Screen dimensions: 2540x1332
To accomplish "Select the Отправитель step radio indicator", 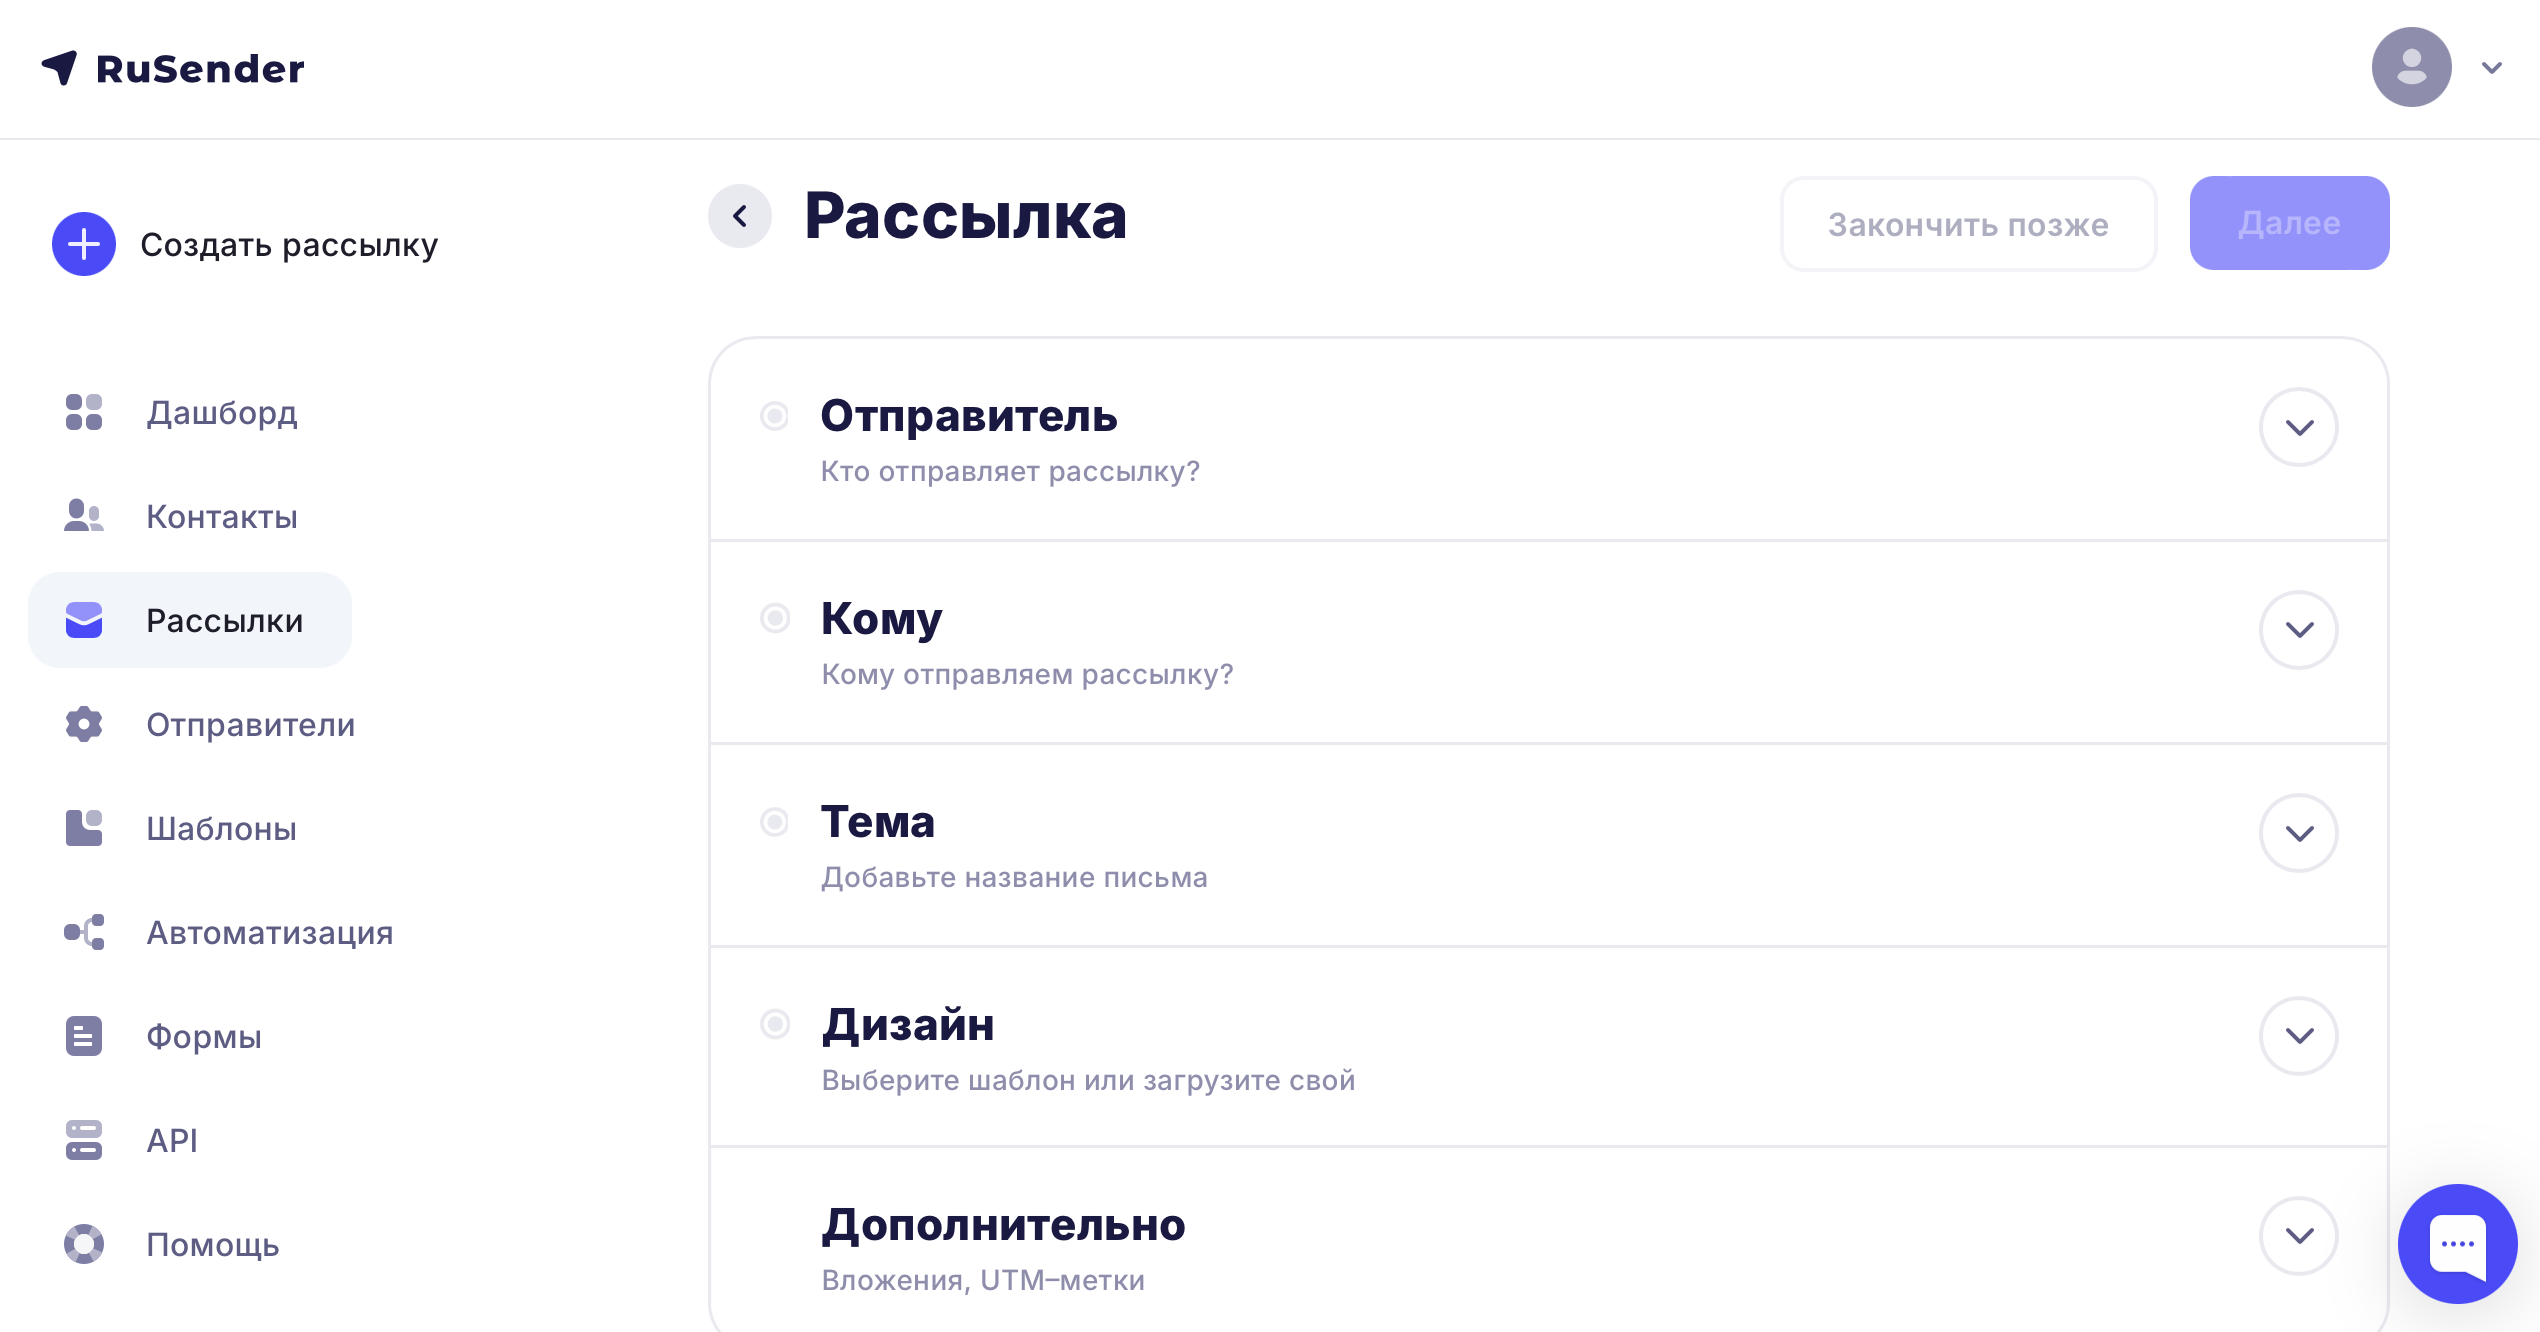I will [x=775, y=415].
